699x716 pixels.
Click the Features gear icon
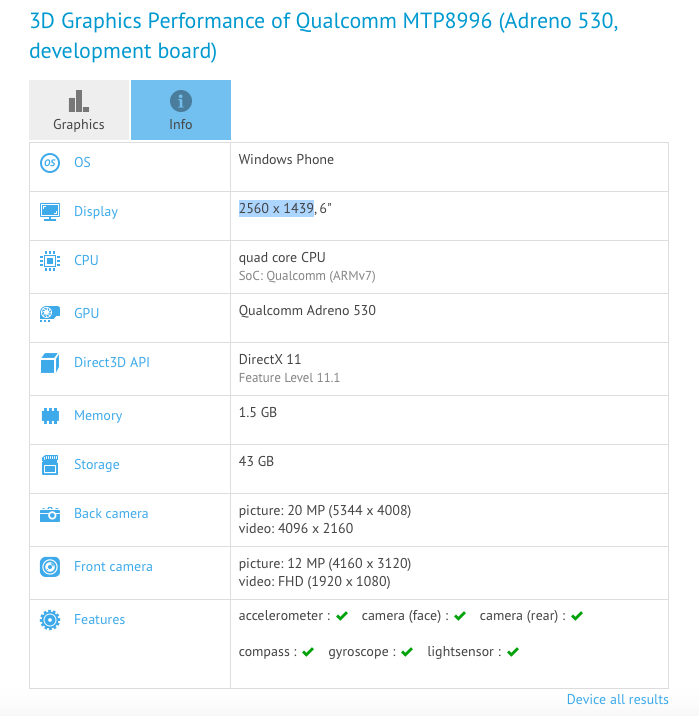tap(50, 620)
